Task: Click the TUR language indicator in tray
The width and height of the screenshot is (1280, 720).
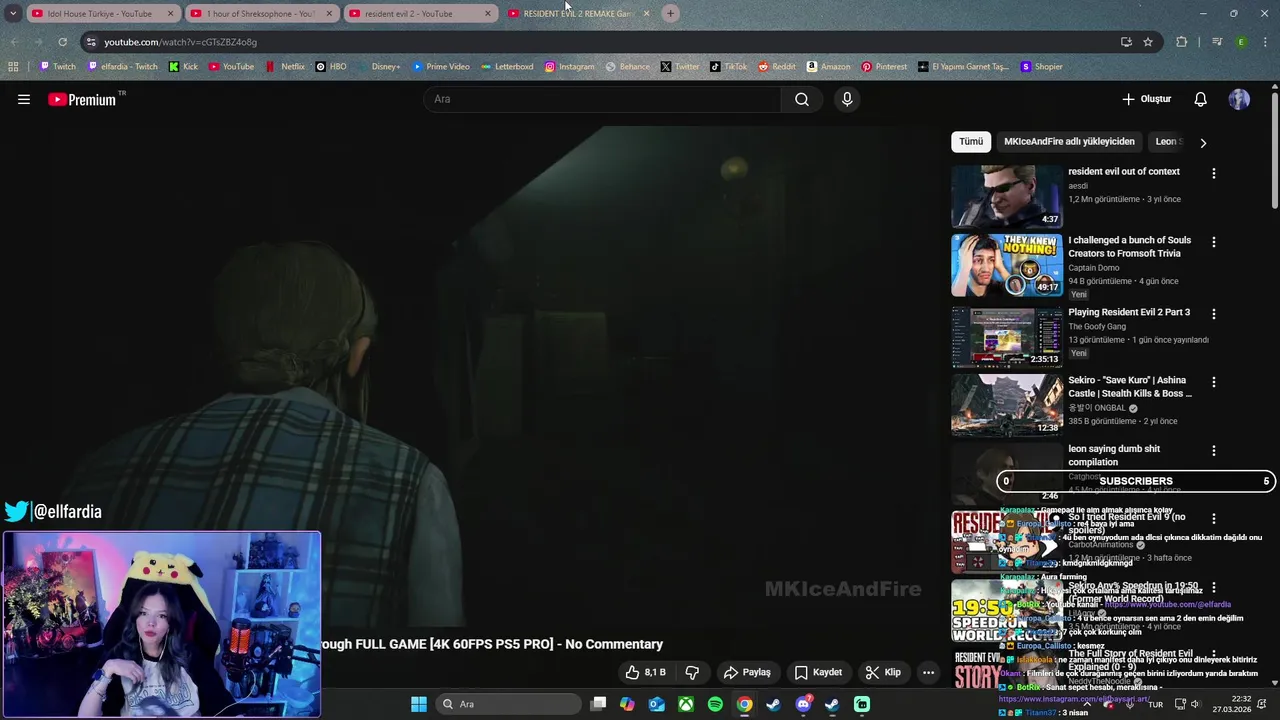Action: [1155, 705]
